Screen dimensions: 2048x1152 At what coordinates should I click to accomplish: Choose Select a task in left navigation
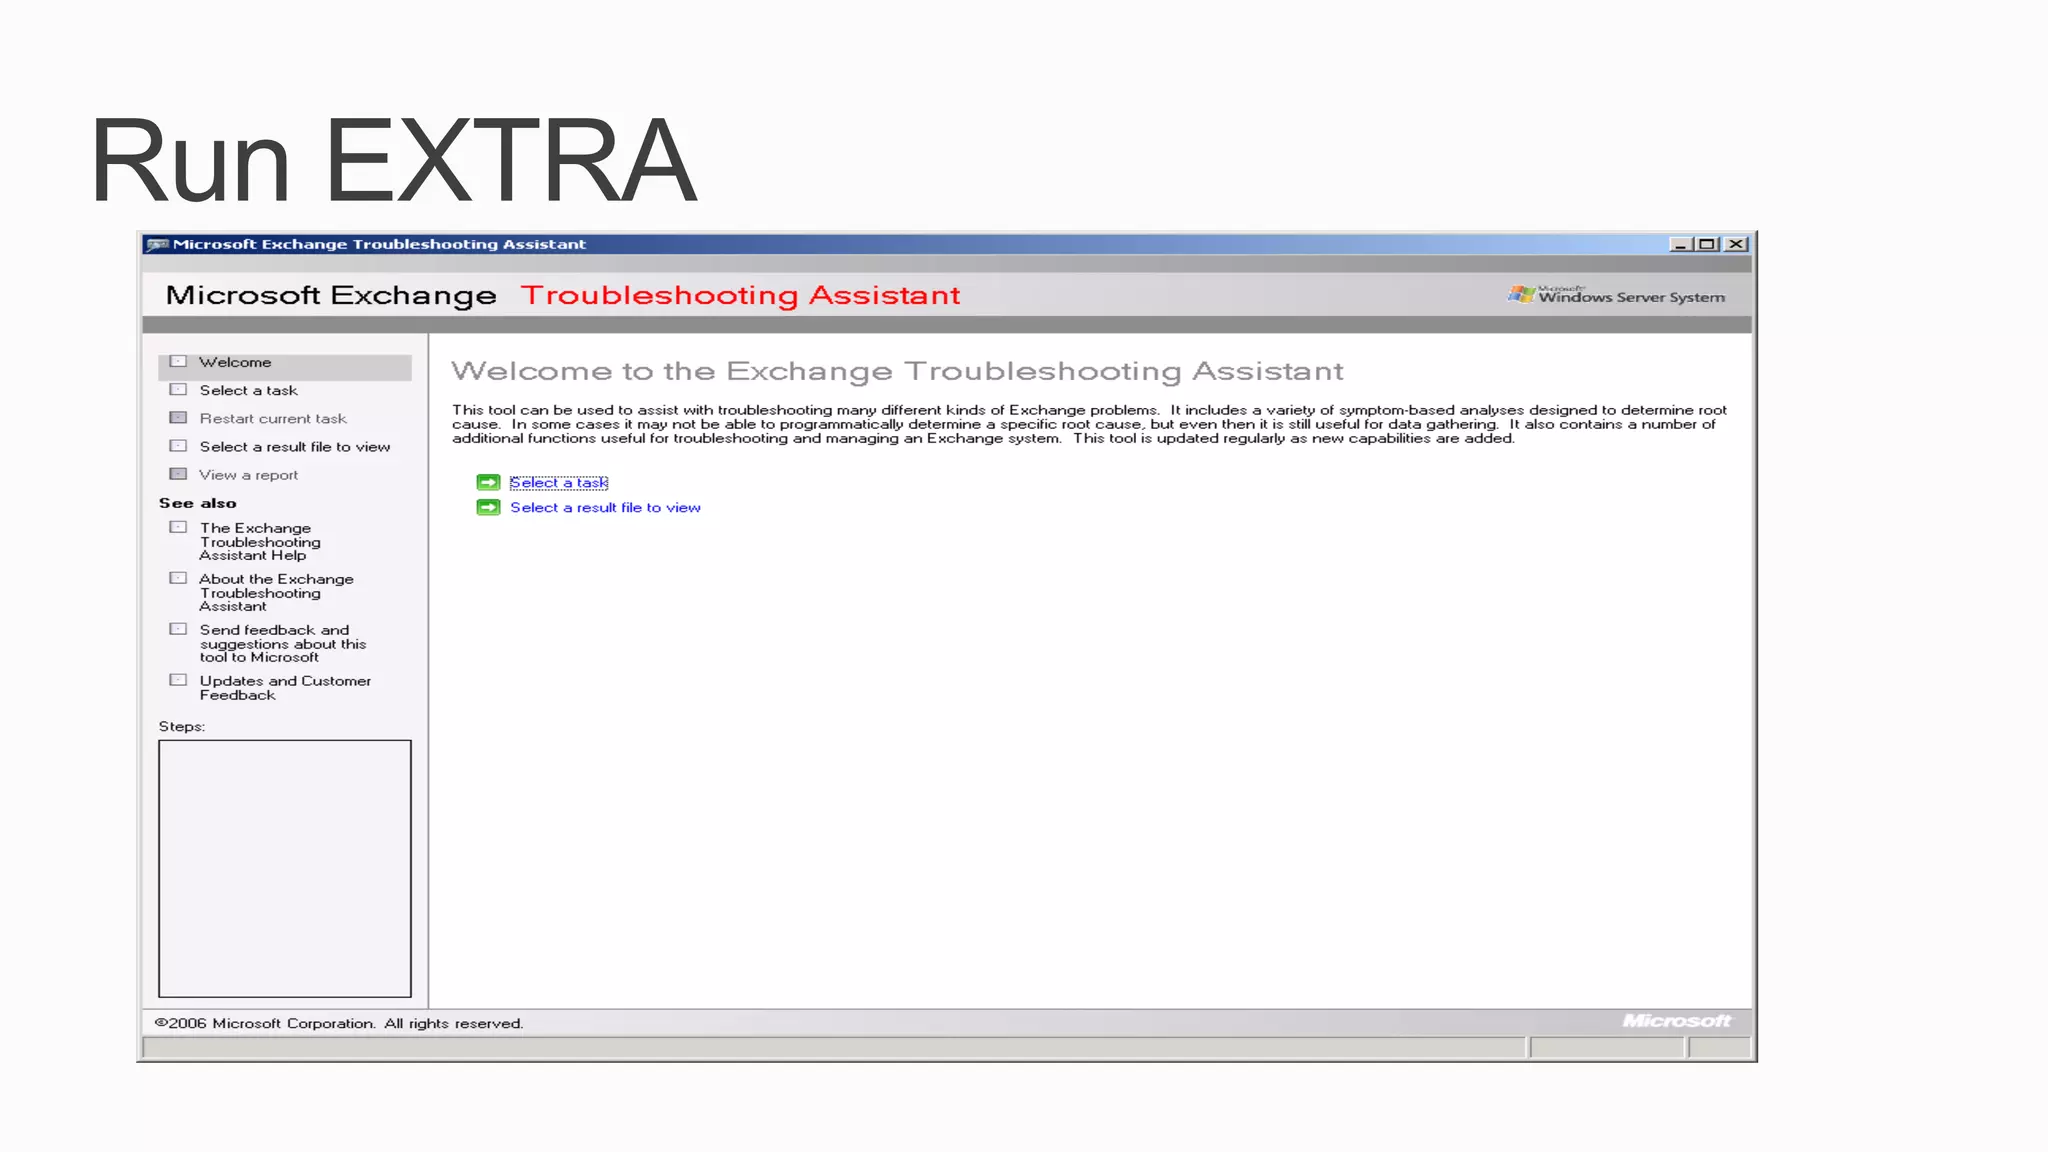click(x=248, y=390)
